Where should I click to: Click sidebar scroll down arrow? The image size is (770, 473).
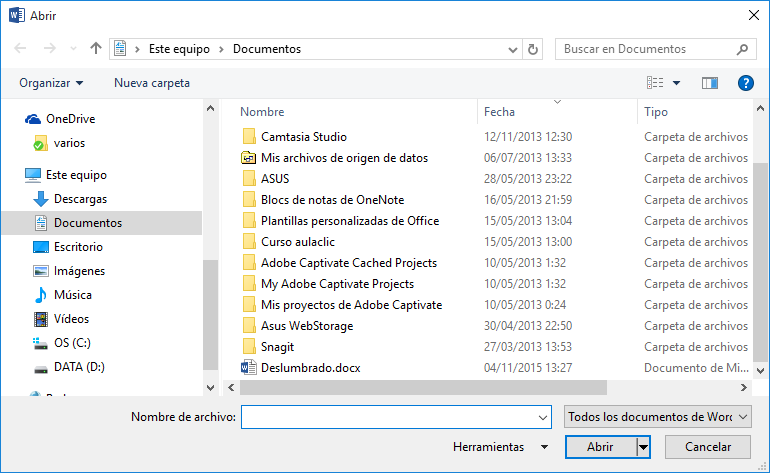210,388
